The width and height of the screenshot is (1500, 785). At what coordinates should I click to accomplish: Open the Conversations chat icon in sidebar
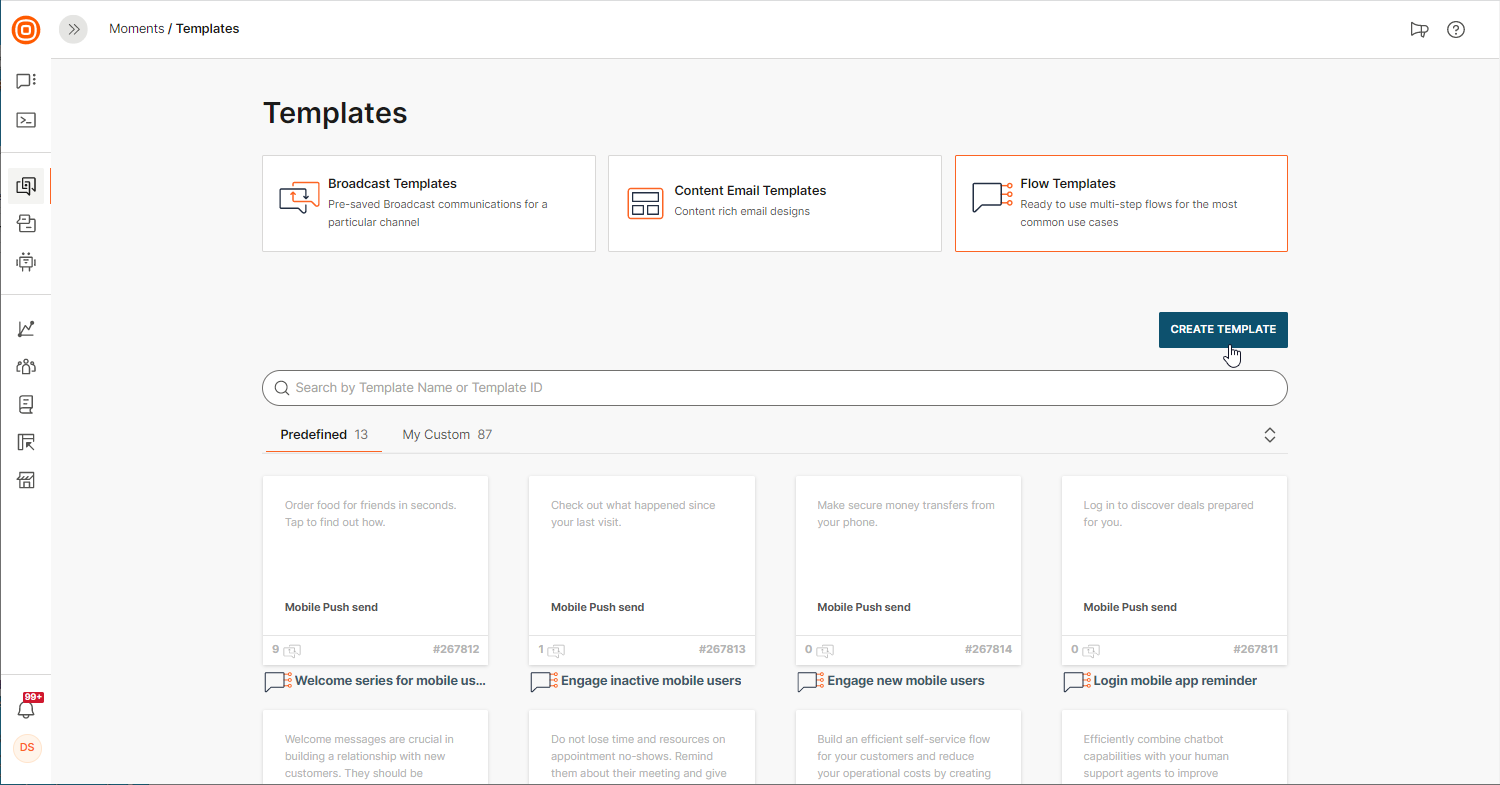tap(26, 81)
